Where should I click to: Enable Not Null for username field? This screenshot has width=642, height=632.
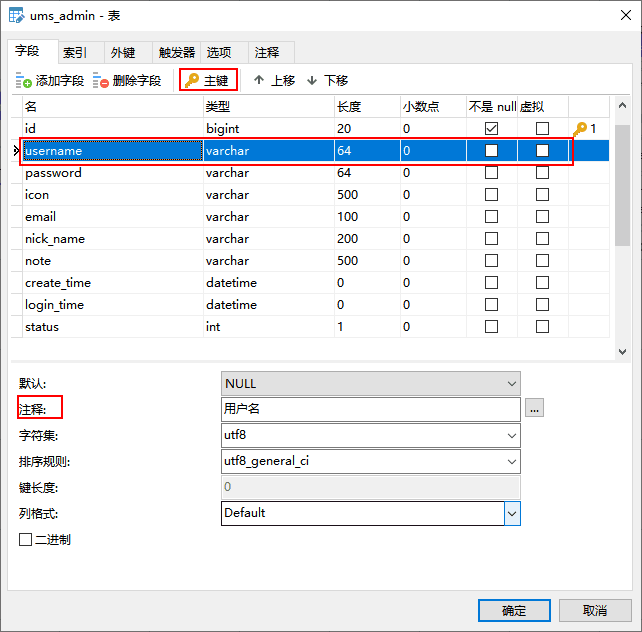click(491, 151)
